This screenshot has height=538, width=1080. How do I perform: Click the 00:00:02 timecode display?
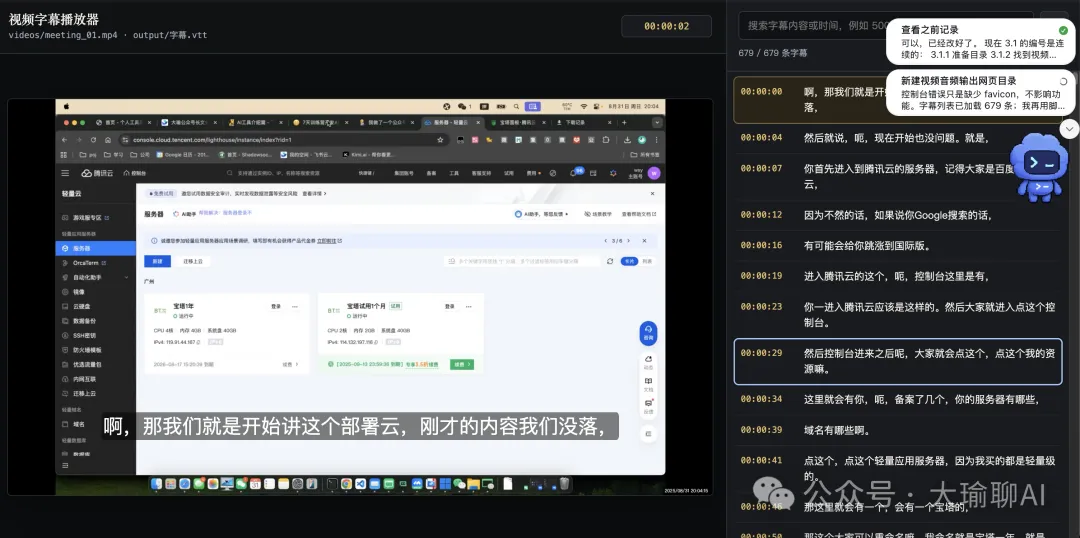666,26
